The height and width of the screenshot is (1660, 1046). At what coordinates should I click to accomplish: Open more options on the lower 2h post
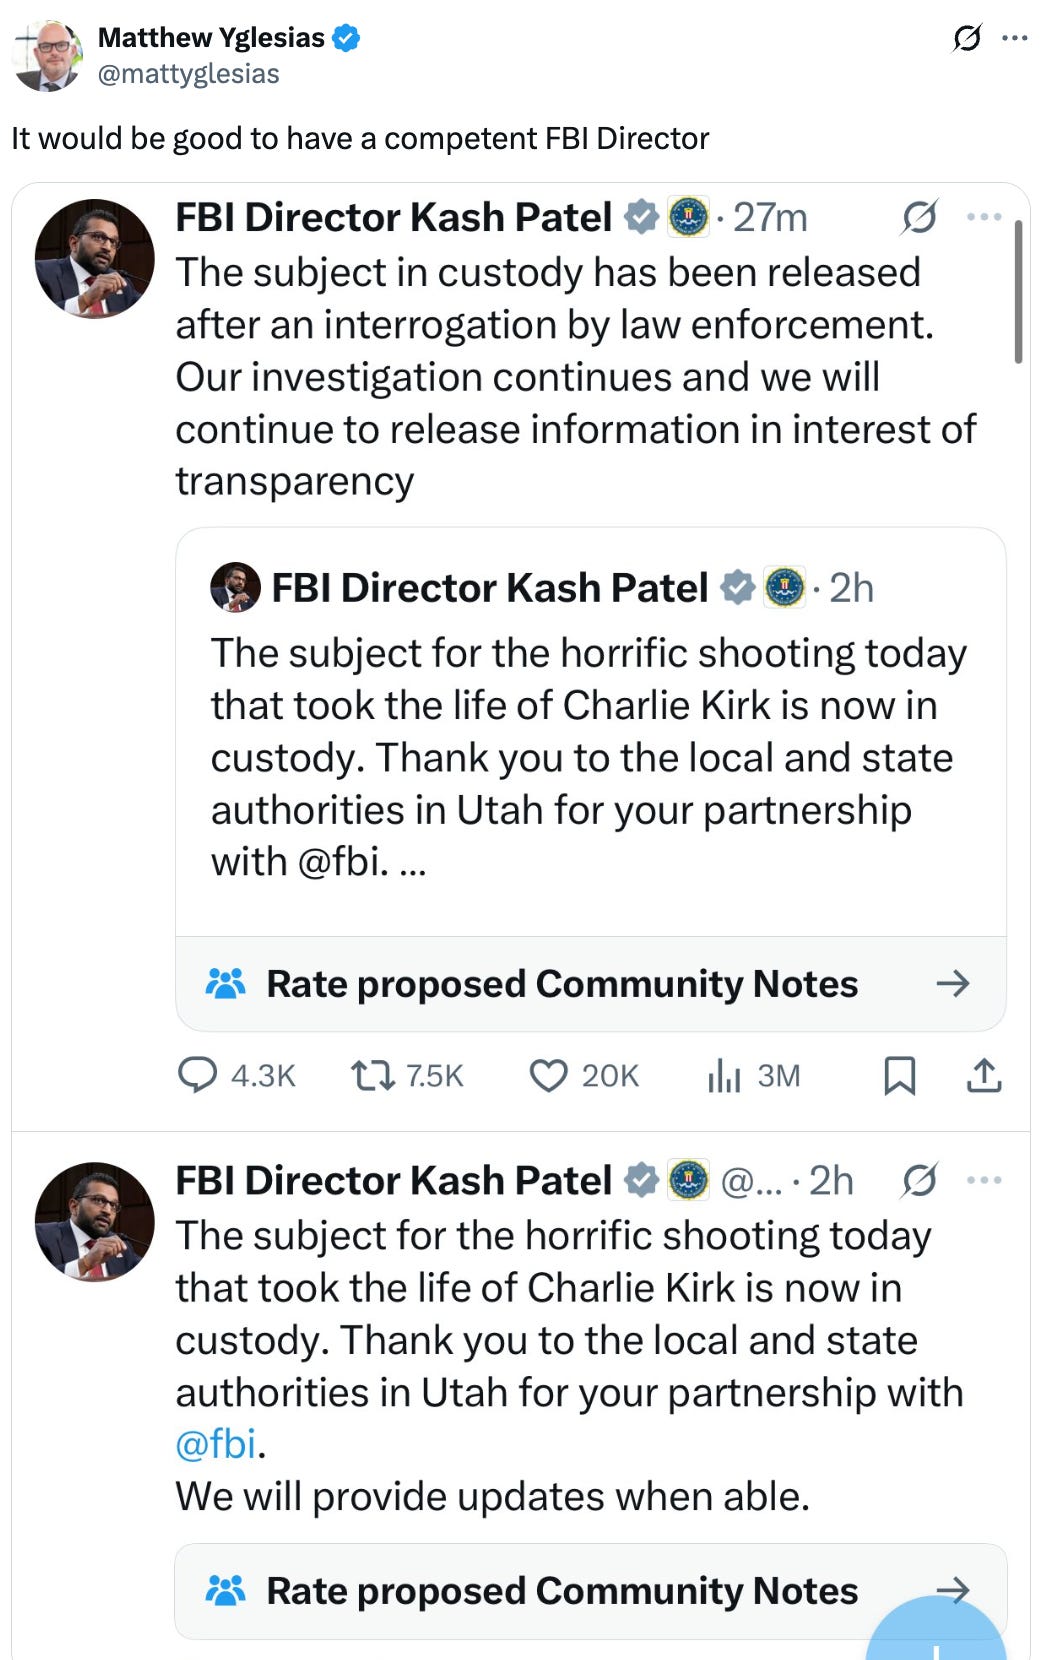(984, 1181)
